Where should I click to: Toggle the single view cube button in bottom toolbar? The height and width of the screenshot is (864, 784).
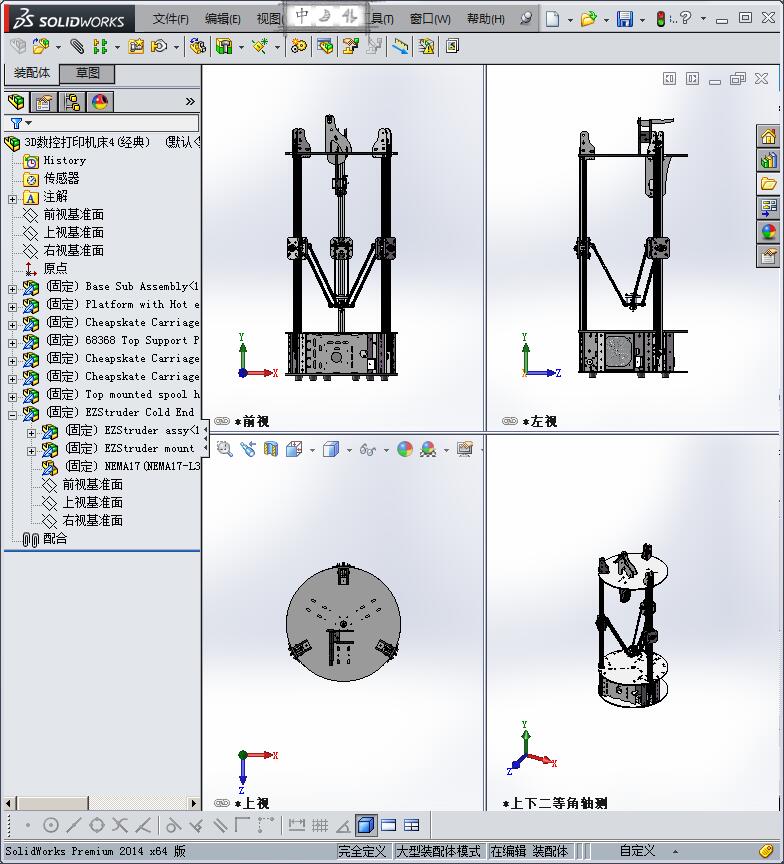click(365, 825)
